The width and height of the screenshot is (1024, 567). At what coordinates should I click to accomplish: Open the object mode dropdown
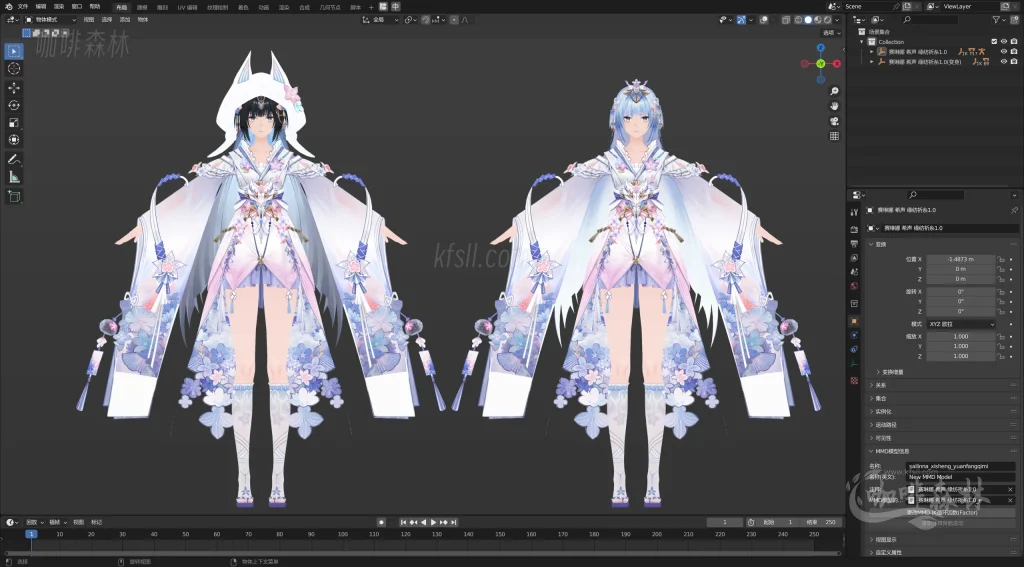50,20
